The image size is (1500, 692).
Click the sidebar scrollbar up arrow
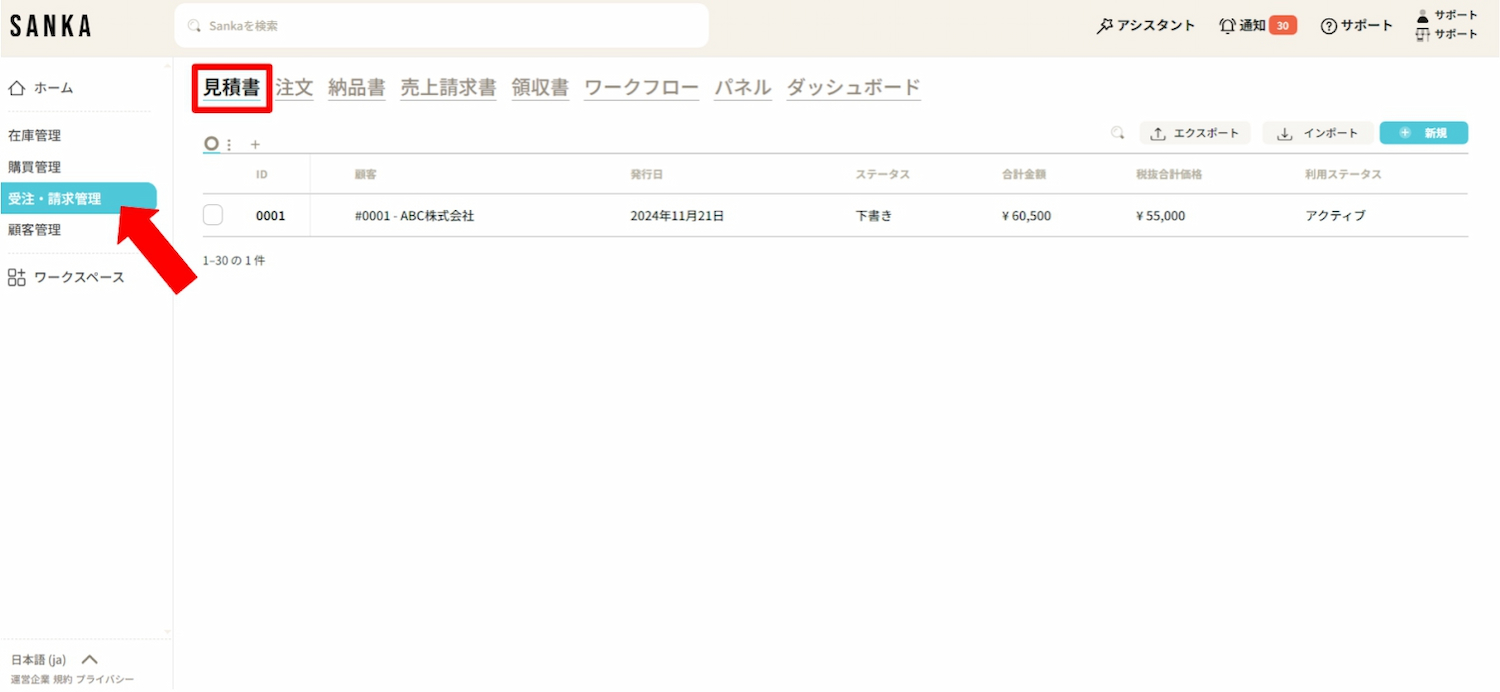click(167, 65)
